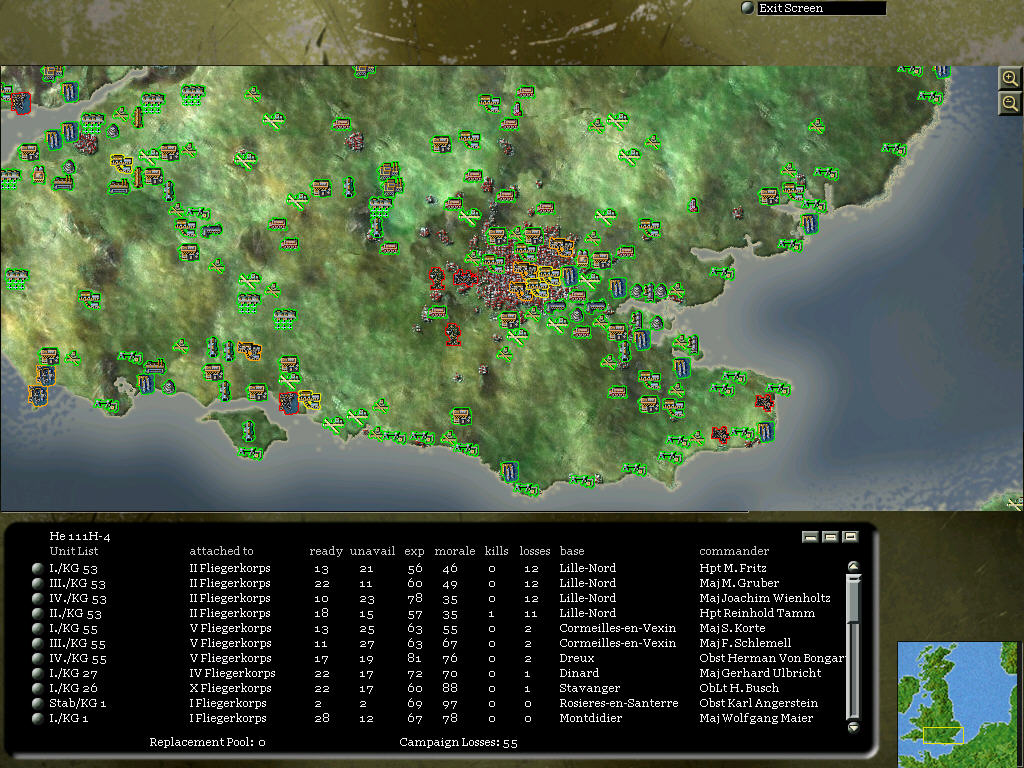The image size is (1024, 768).
Task: Pick the I./KG 1 unit bullet
Action: (x=38, y=718)
